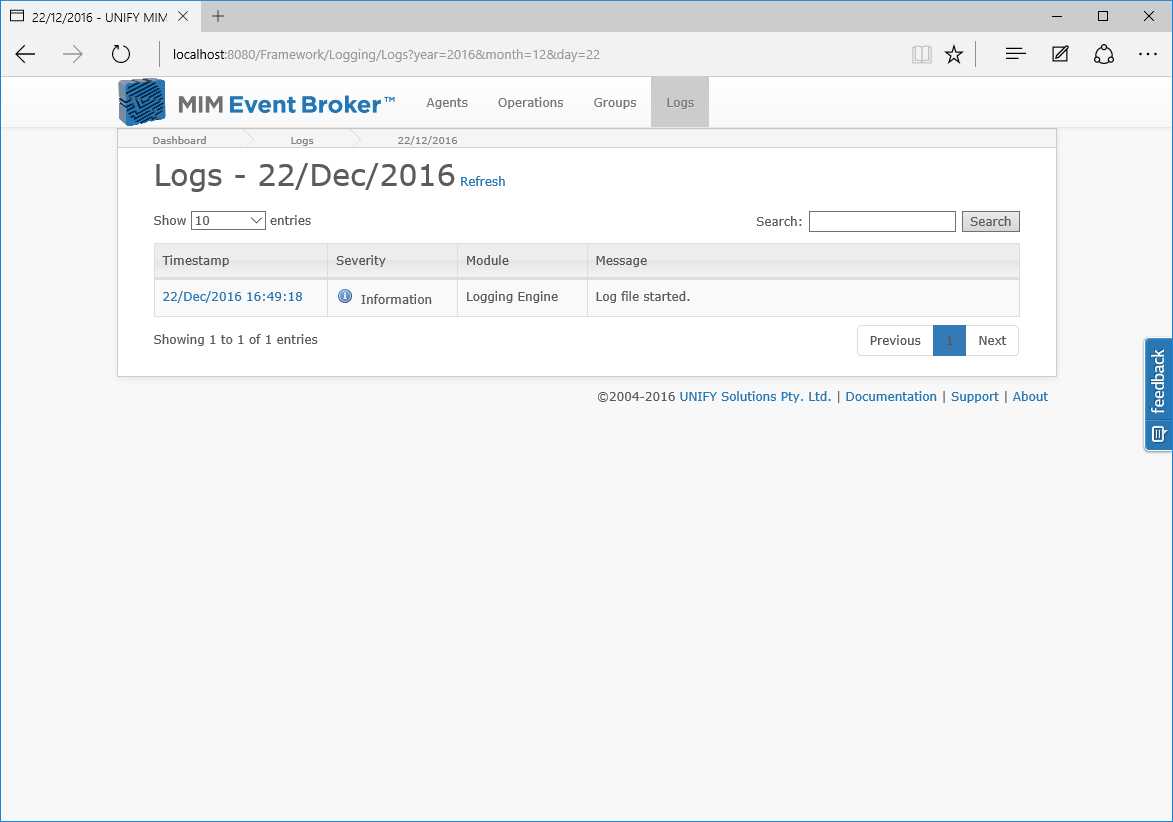
Task: Open log entry 22/Dec/2016 16:49:18
Action: (x=233, y=296)
